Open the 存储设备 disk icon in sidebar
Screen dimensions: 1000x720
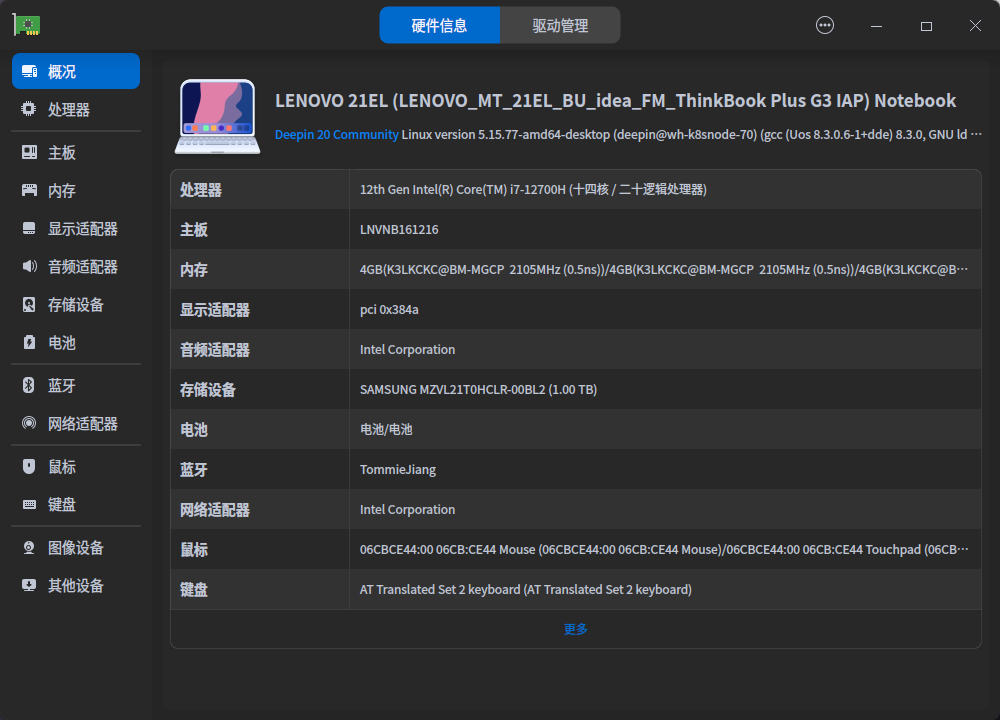(x=29, y=305)
